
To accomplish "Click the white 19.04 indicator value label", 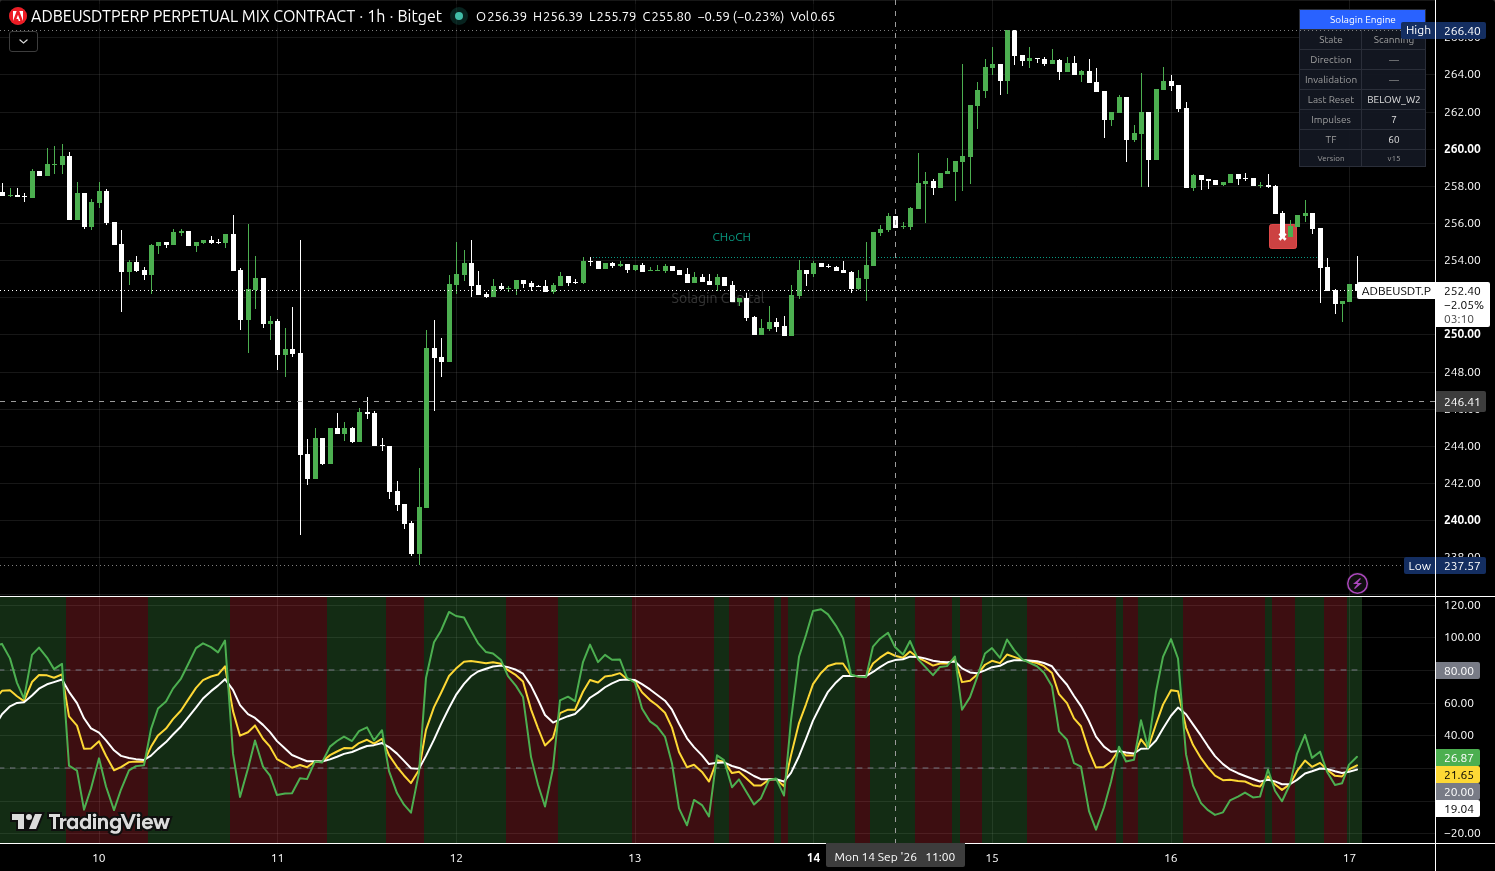I will [x=1459, y=809].
